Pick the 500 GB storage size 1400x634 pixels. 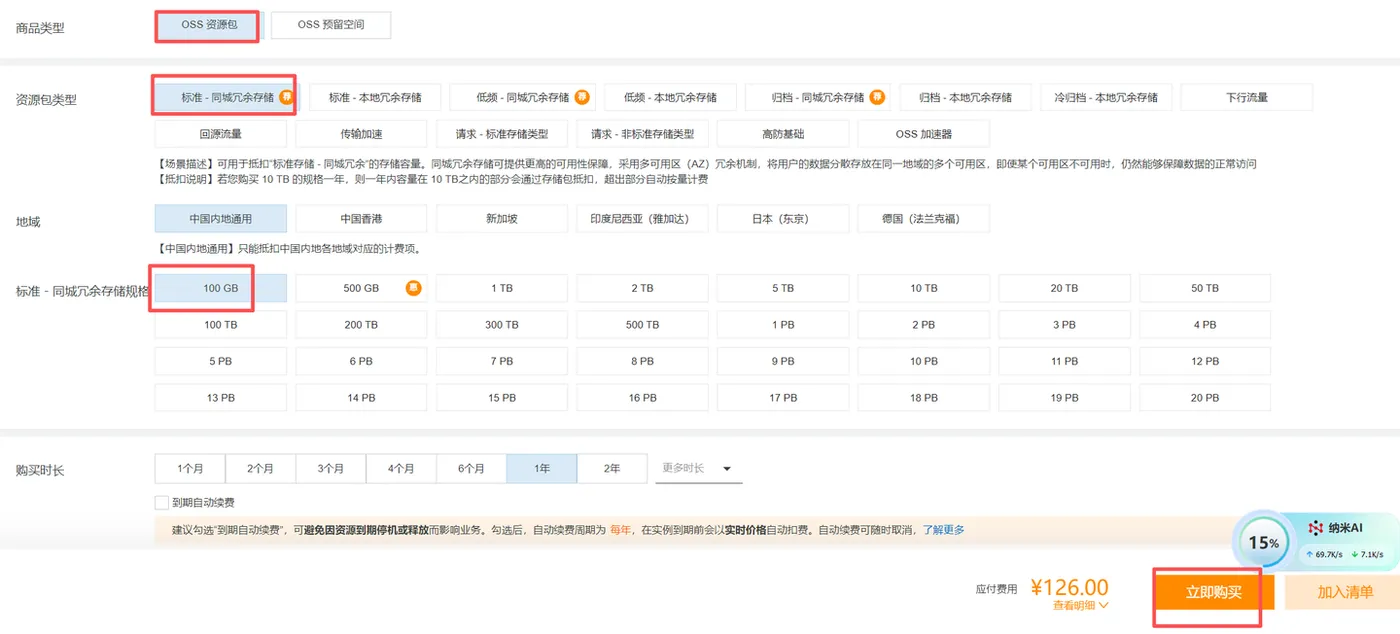click(361, 288)
